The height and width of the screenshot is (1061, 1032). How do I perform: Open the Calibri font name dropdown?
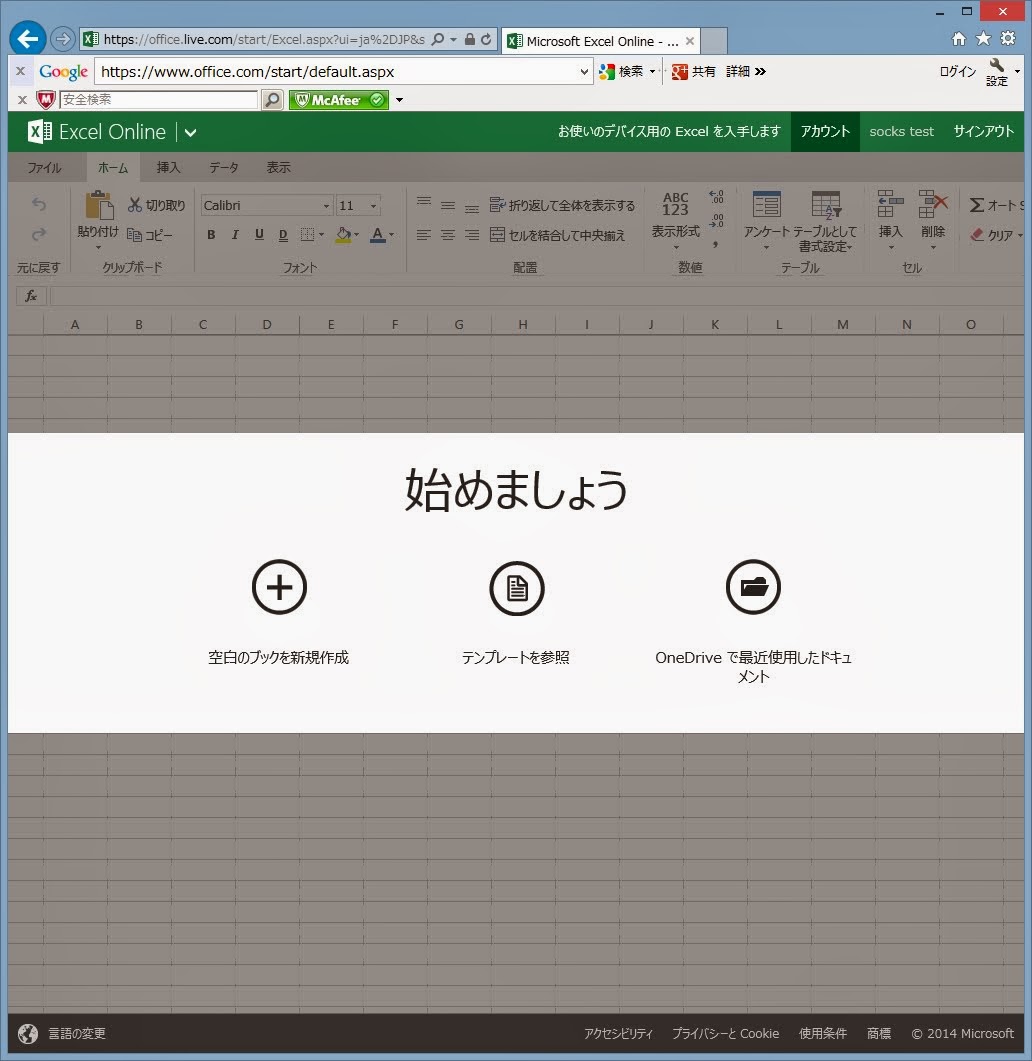326,206
